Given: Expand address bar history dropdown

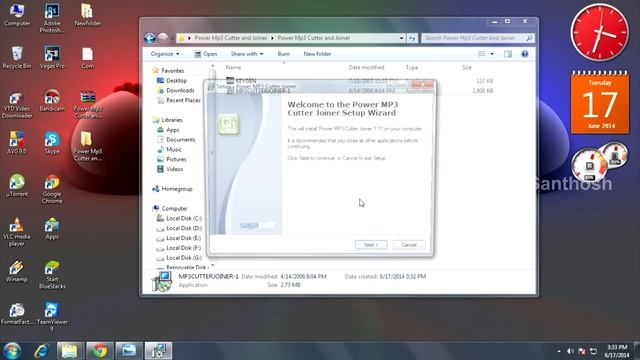Looking at the screenshot, I should click(402, 38).
